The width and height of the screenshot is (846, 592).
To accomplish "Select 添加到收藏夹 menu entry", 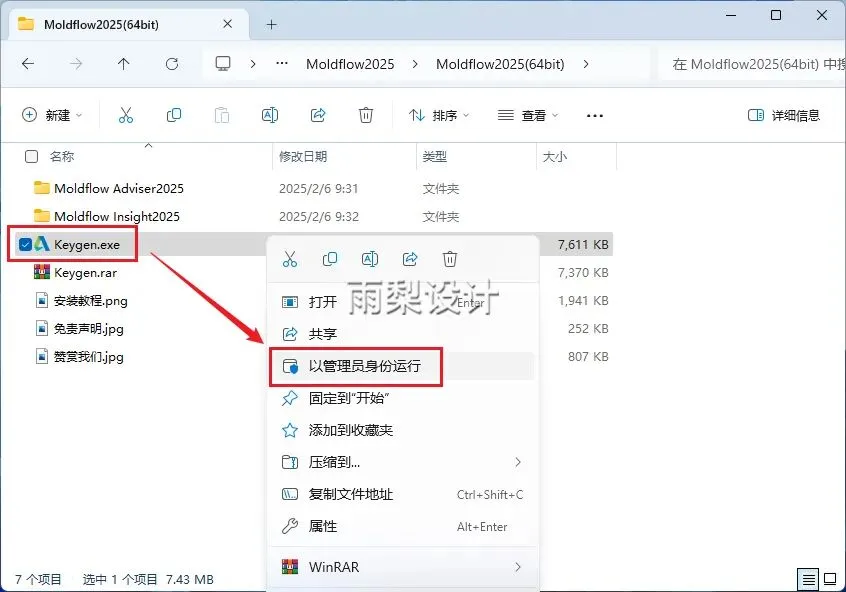I will 402,430.
